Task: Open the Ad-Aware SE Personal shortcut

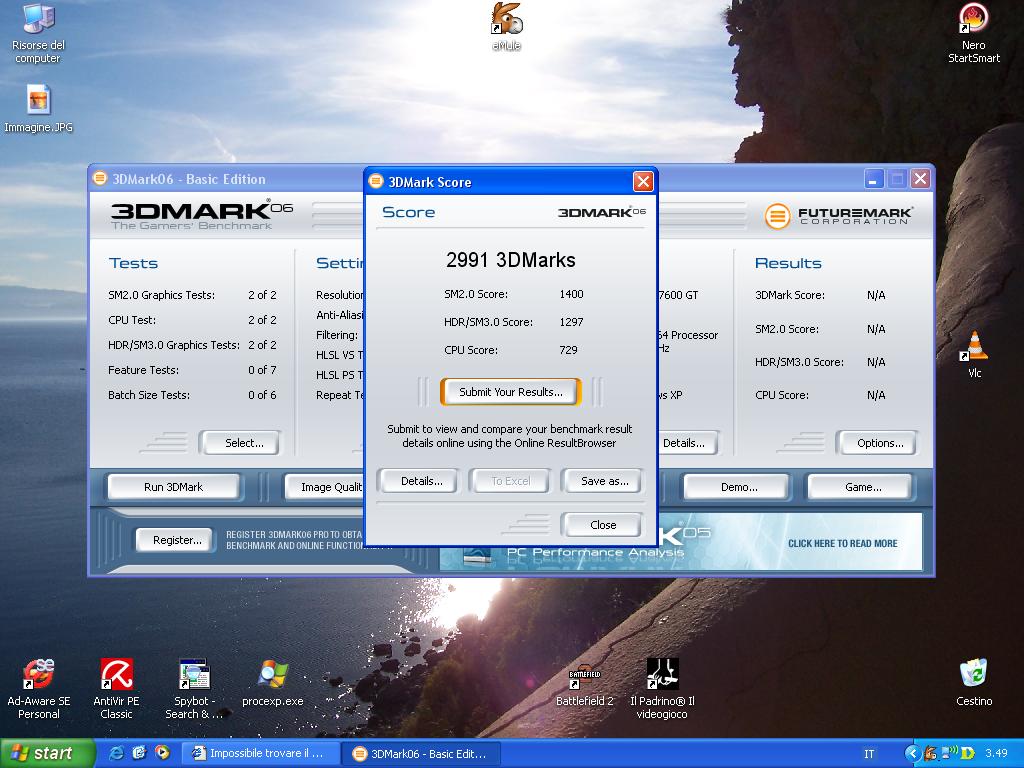Action: point(39,688)
